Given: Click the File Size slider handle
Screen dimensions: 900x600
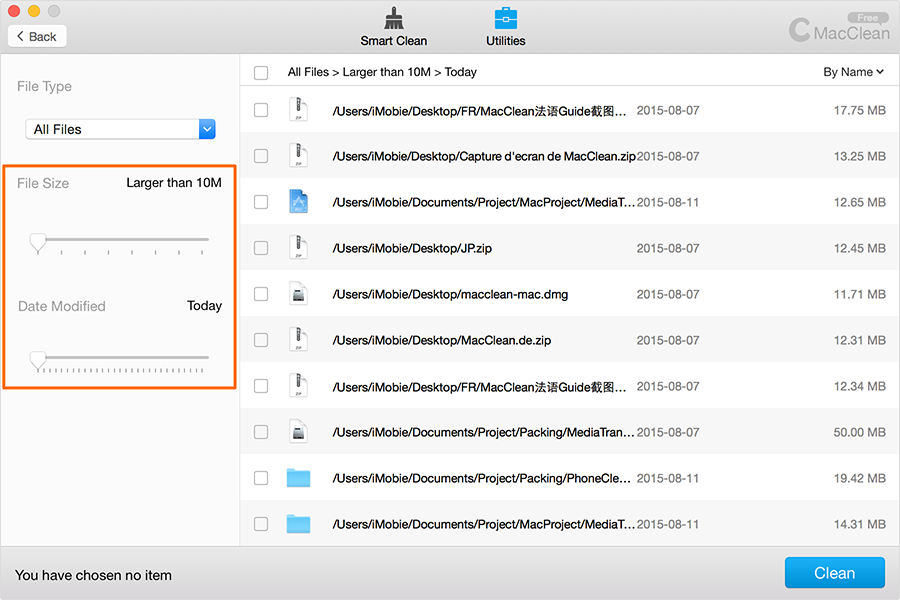Looking at the screenshot, I should click(38, 242).
